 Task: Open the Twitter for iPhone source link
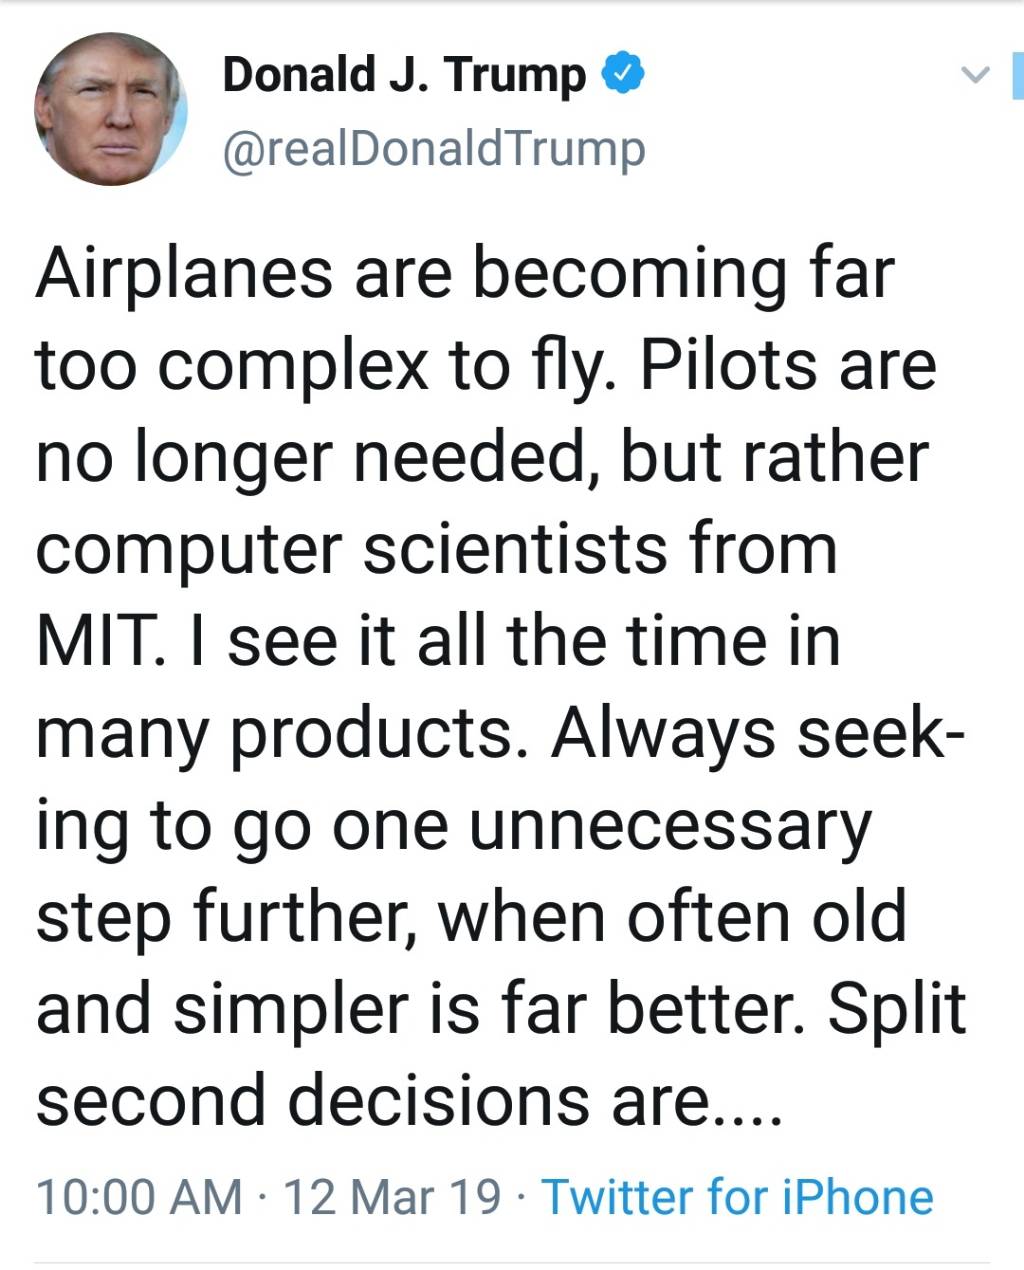coord(737,1197)
